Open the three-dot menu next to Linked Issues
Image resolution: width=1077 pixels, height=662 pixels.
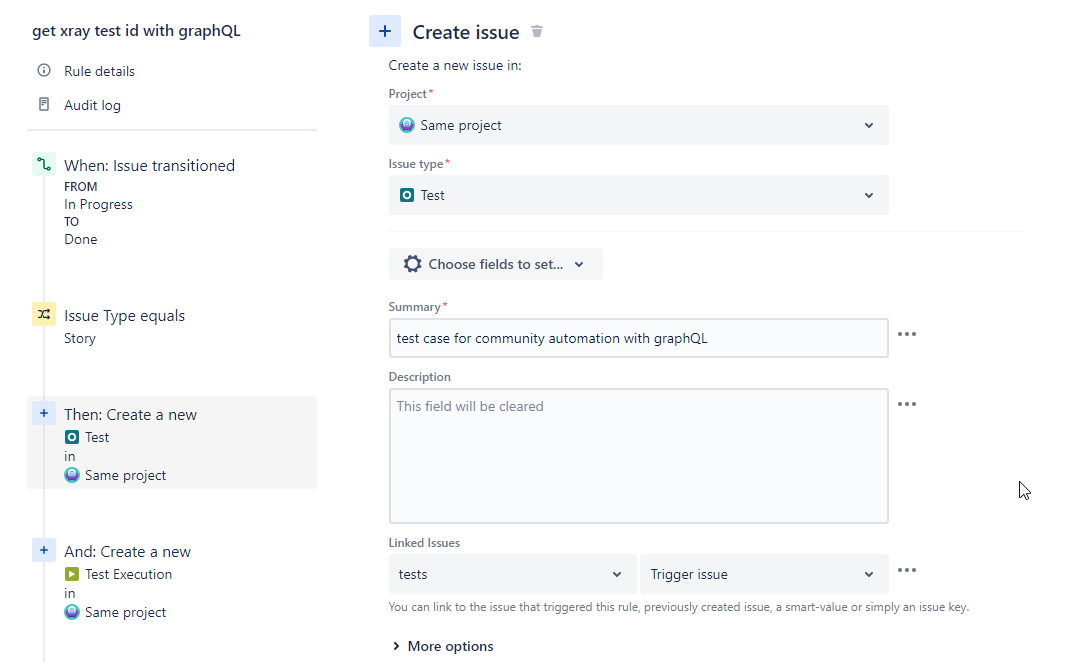pos(906,570)
